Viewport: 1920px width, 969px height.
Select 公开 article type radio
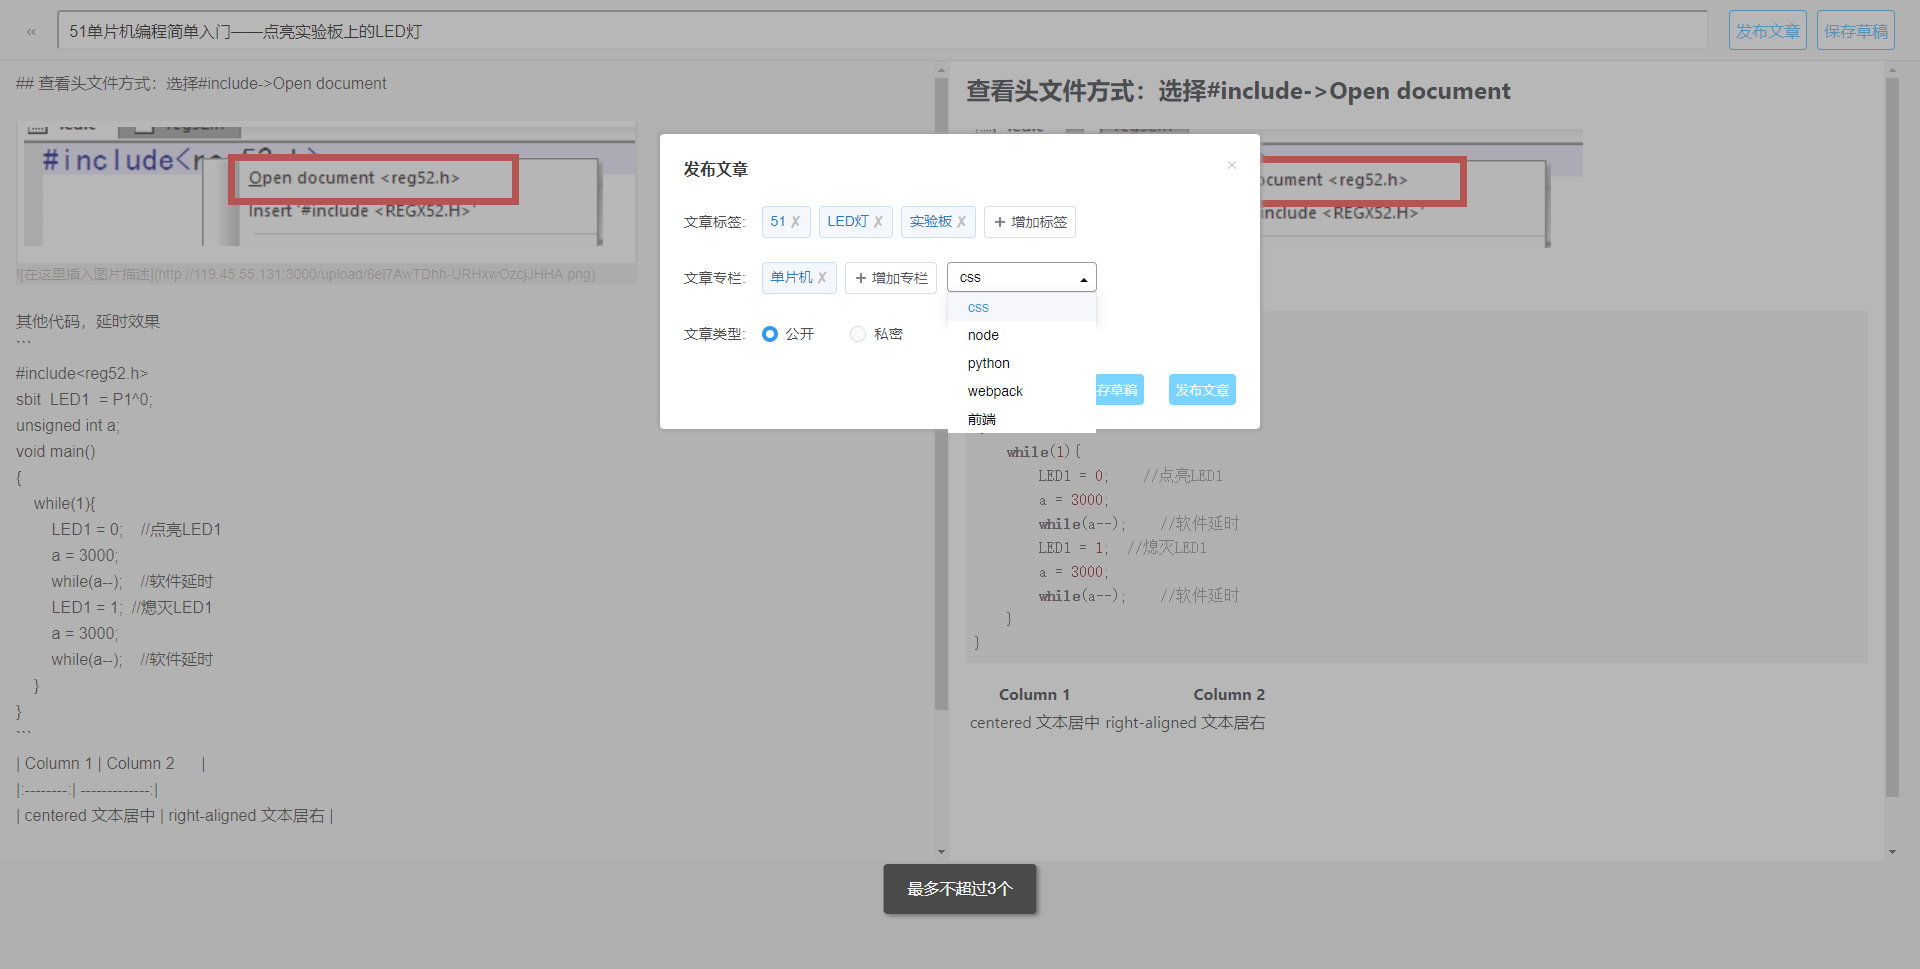tap(769, 334)
